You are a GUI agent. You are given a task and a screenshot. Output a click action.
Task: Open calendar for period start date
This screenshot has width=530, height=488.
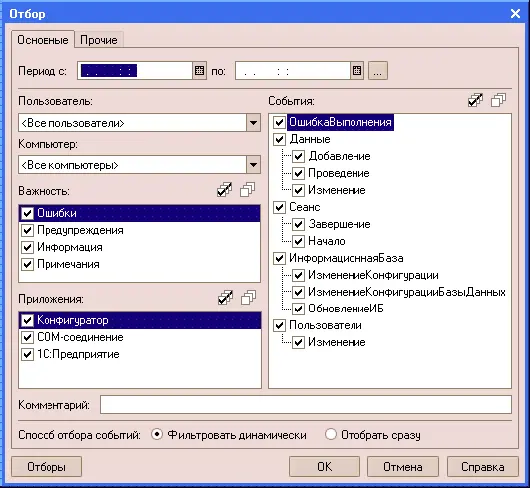tap(199, 71)
